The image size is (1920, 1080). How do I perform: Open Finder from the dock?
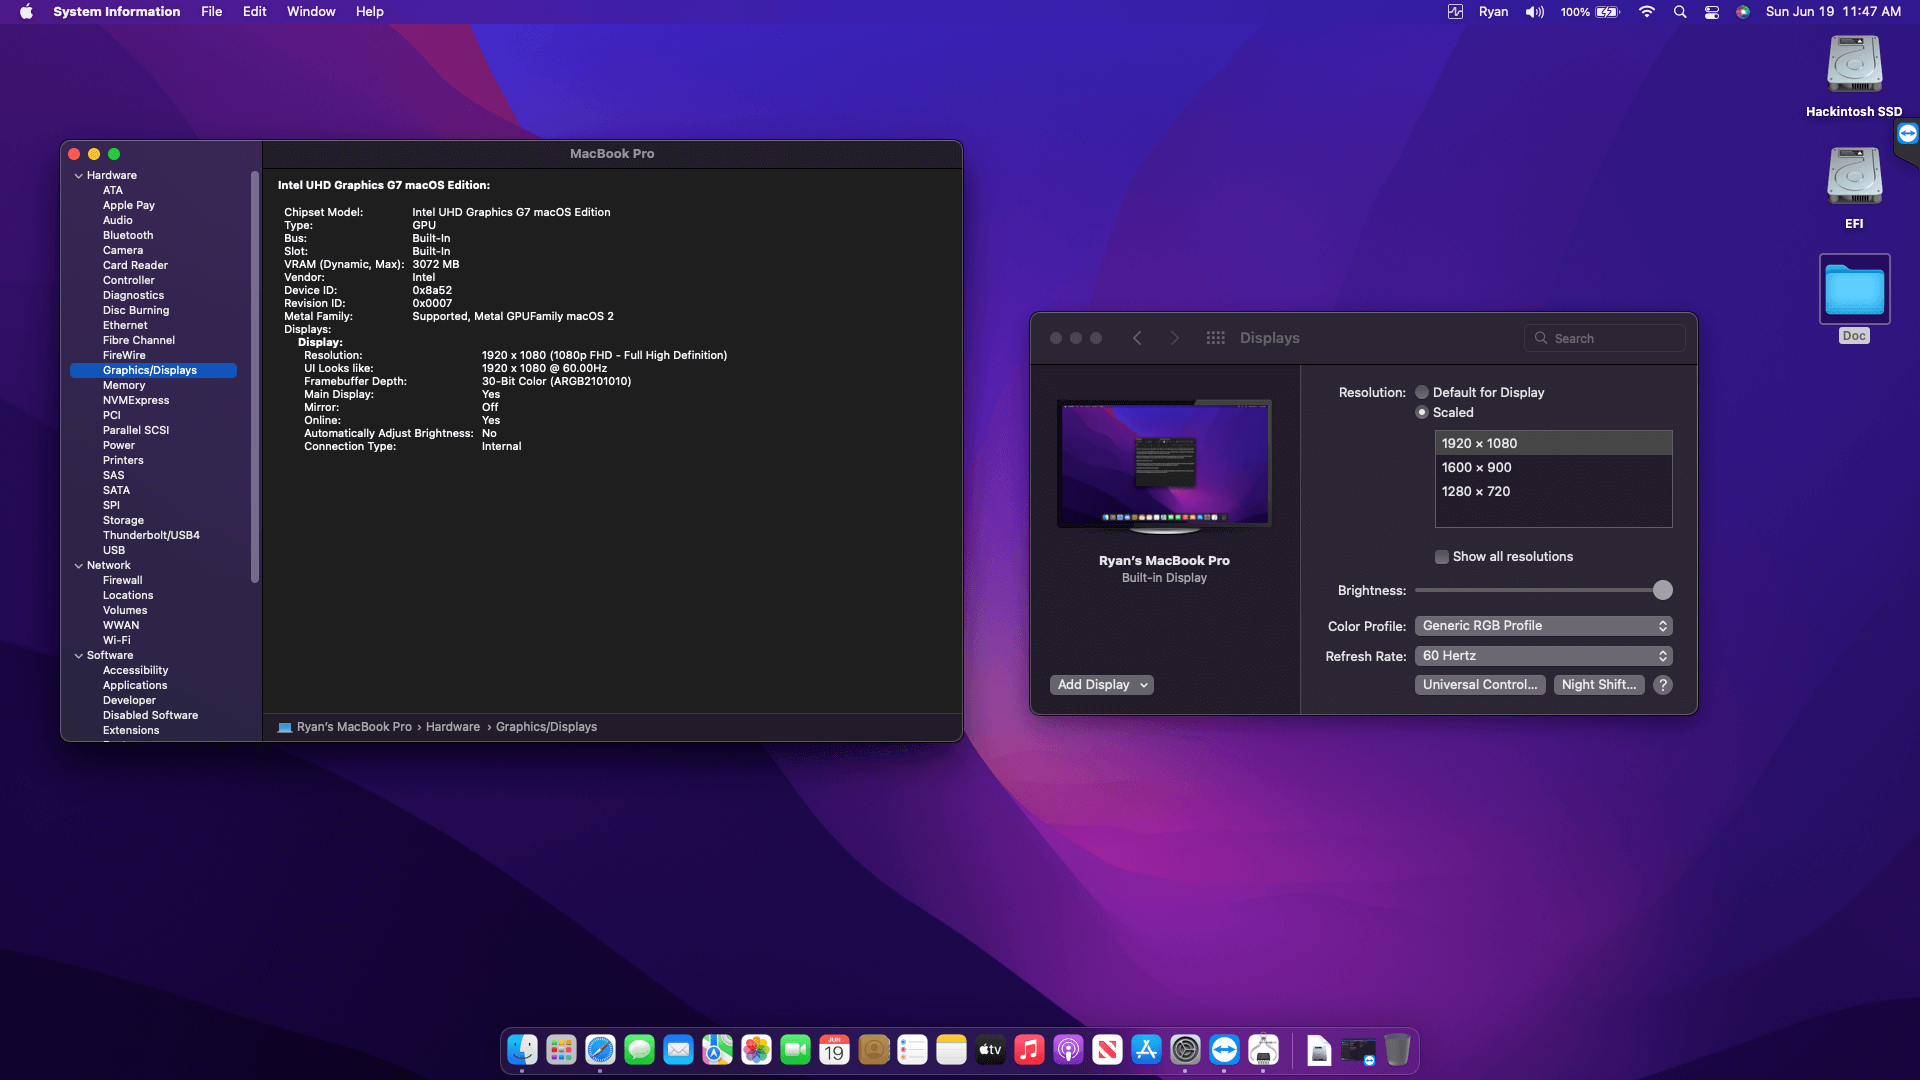pyautogui.click(x=522, y=1050)
